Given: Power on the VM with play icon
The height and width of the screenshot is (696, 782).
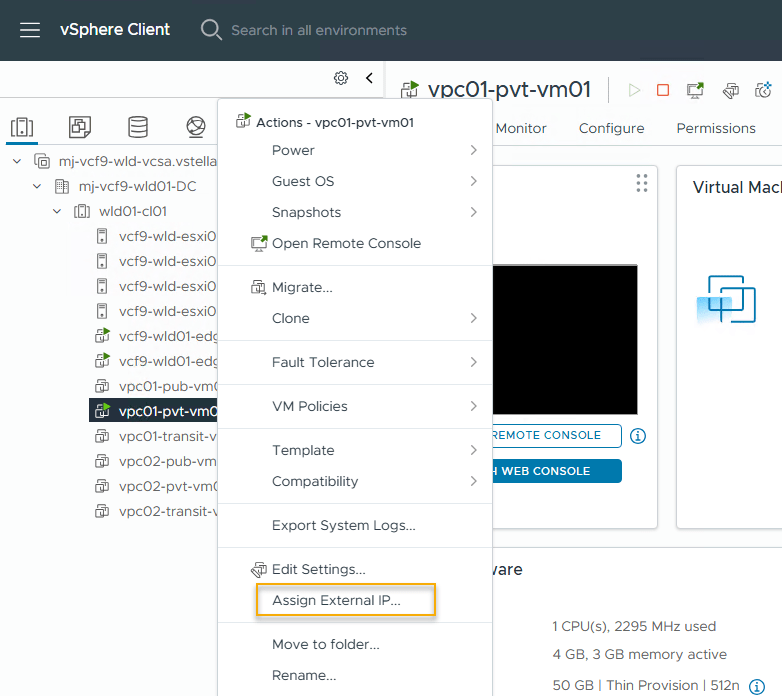Looking at the screenshot, I should (x=634, y=90).
